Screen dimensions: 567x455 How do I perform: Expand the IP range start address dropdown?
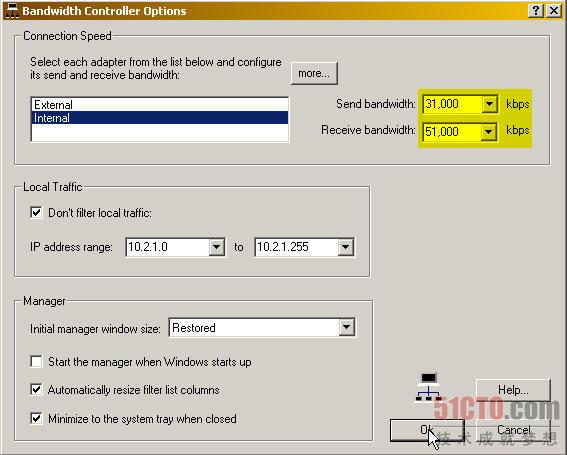[x=216, y=247]
